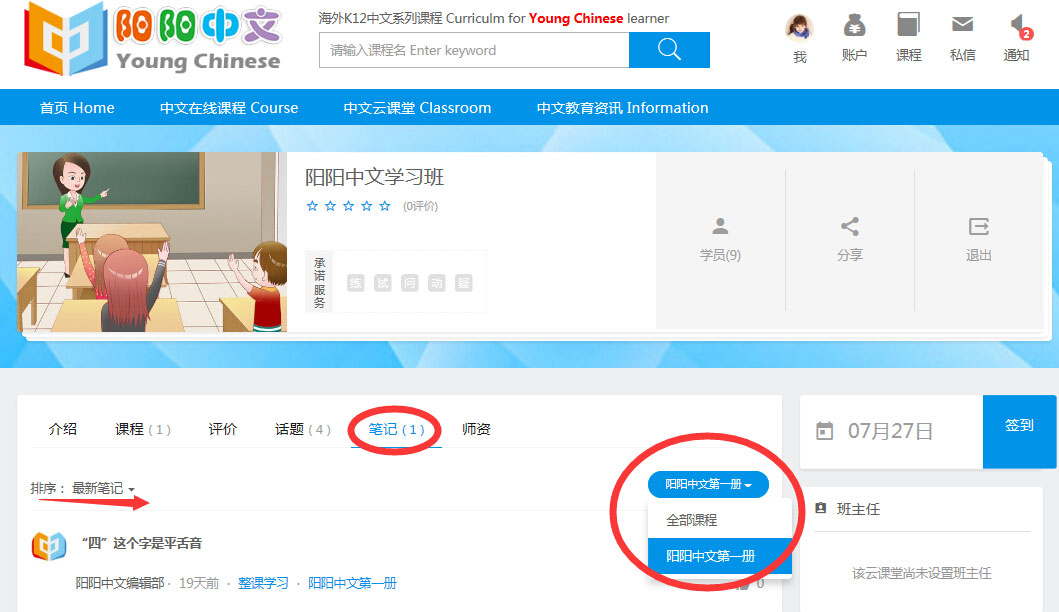This screenshot has height=612, width=1059.
Task: Click the 退出 exit icon
Action: (979, 226)
